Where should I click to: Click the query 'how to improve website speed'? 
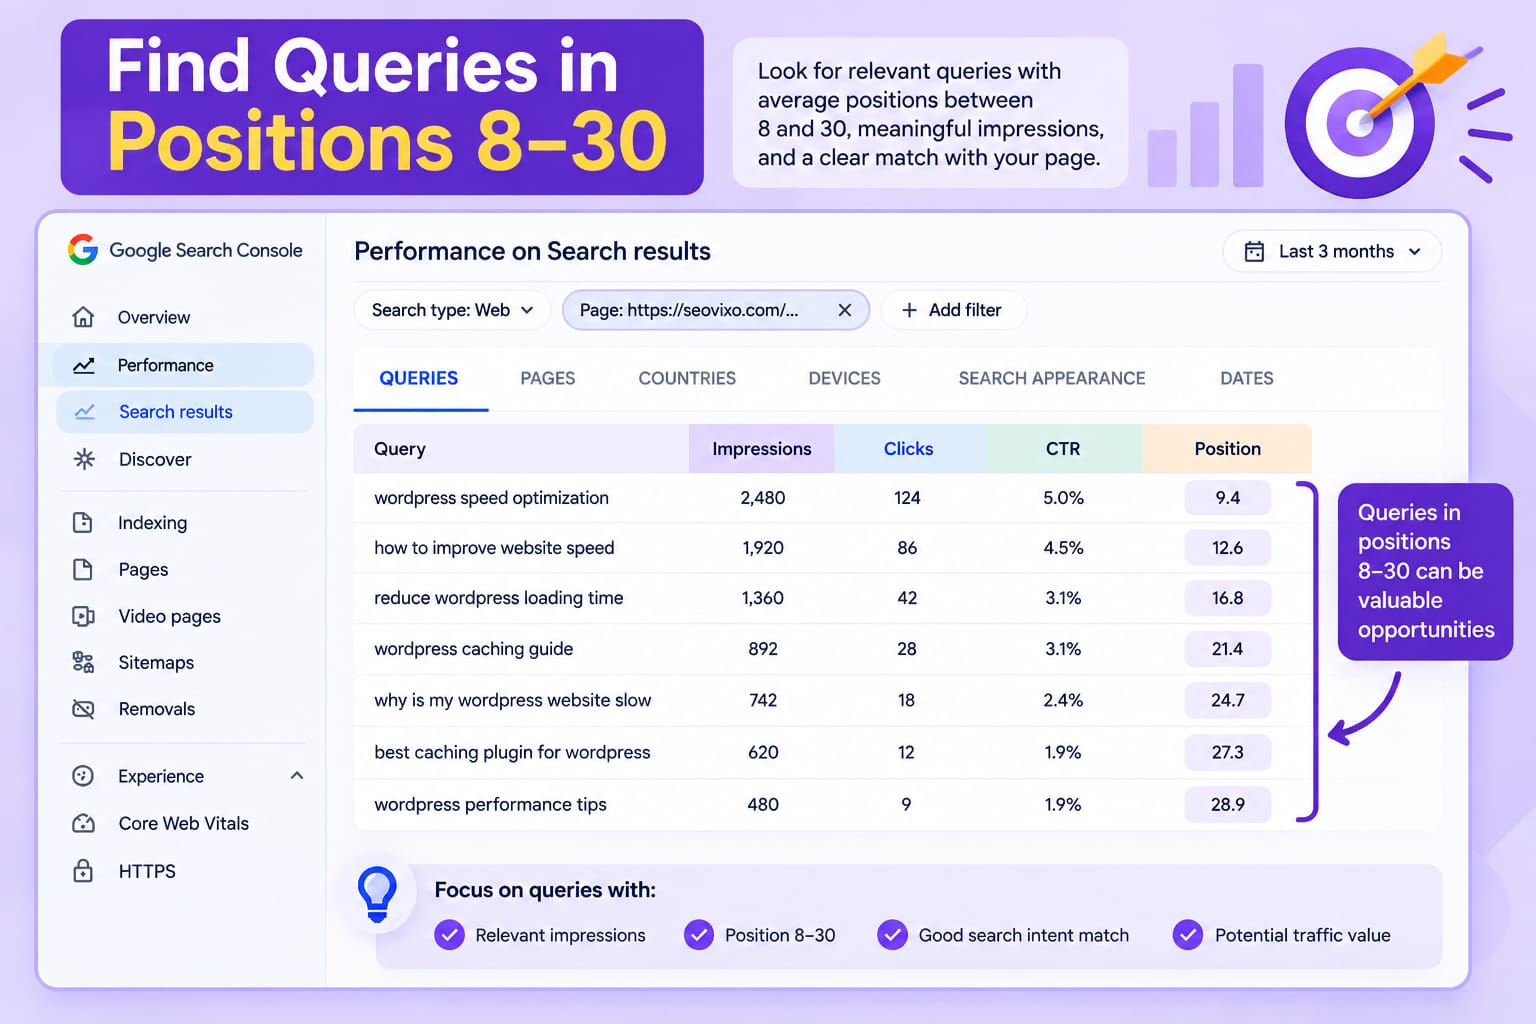pos(494,548)
